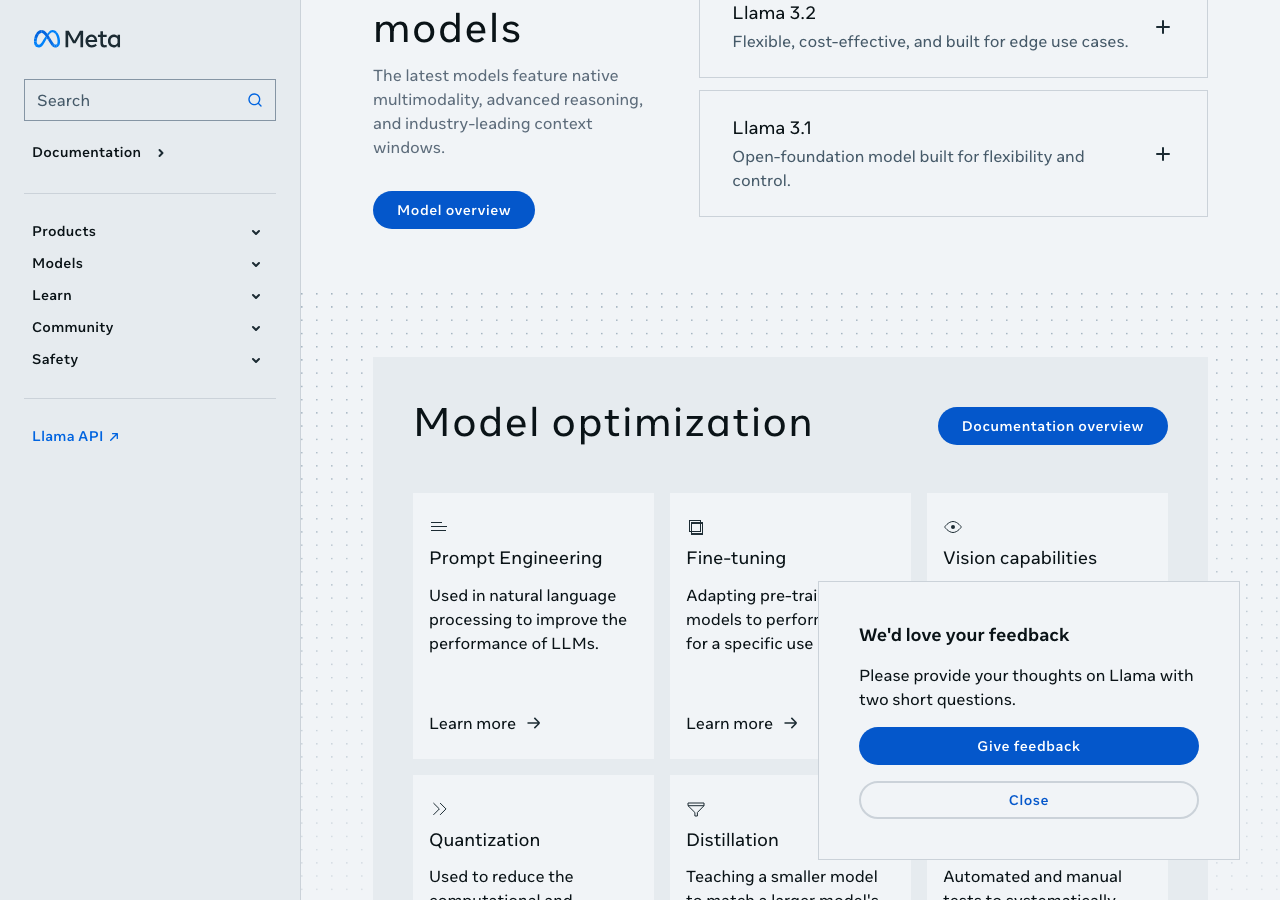Click the Quantization double-chevron icon
Viewport: 1280px width, 900px height.
coord(439,809)
